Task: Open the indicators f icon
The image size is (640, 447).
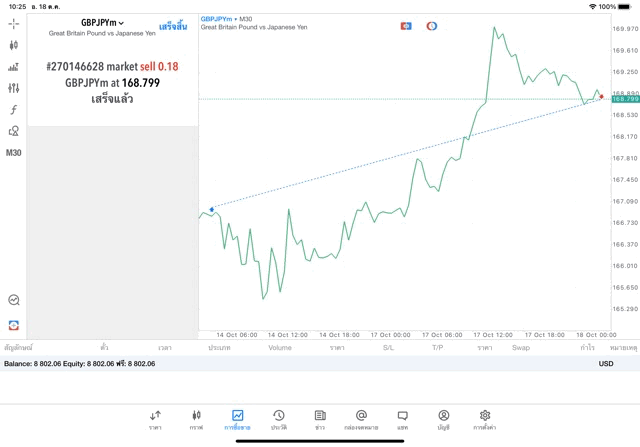Action: (13, 109)
